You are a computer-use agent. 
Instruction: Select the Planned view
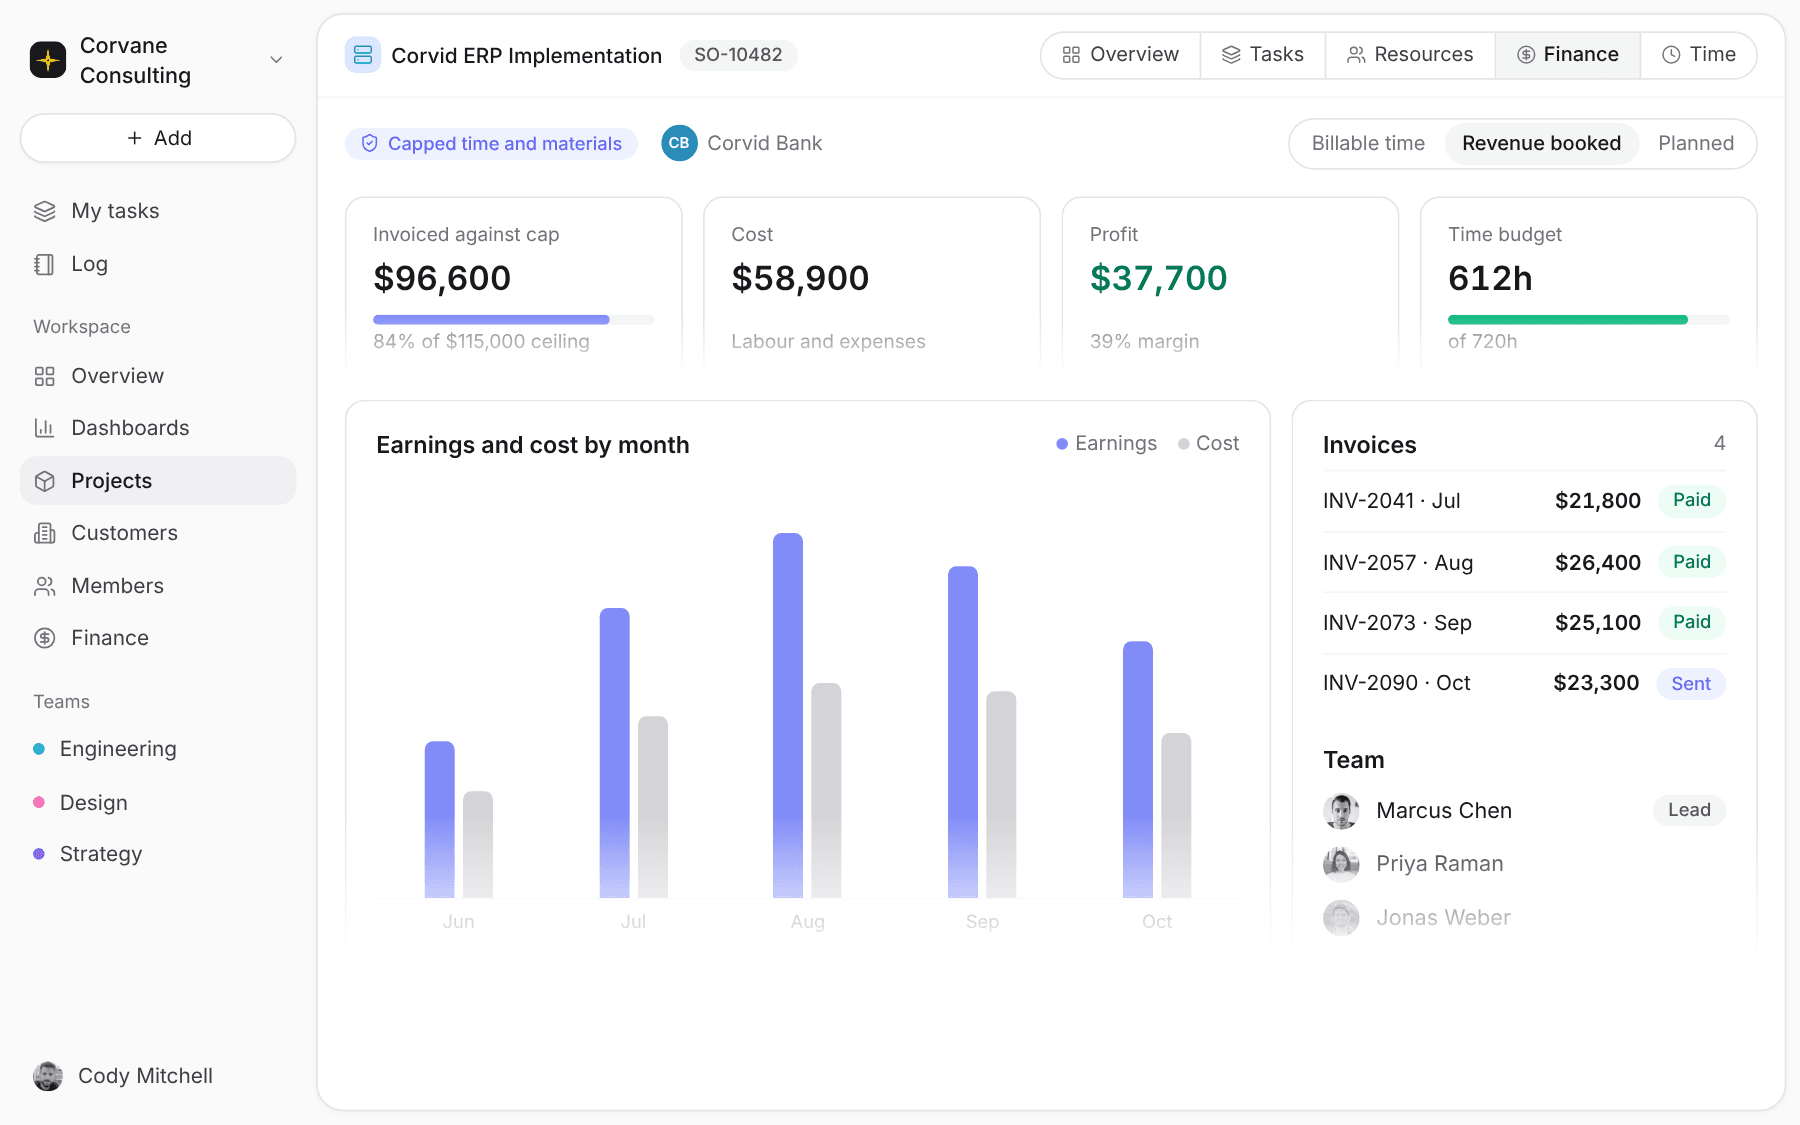pos(1696,144)
